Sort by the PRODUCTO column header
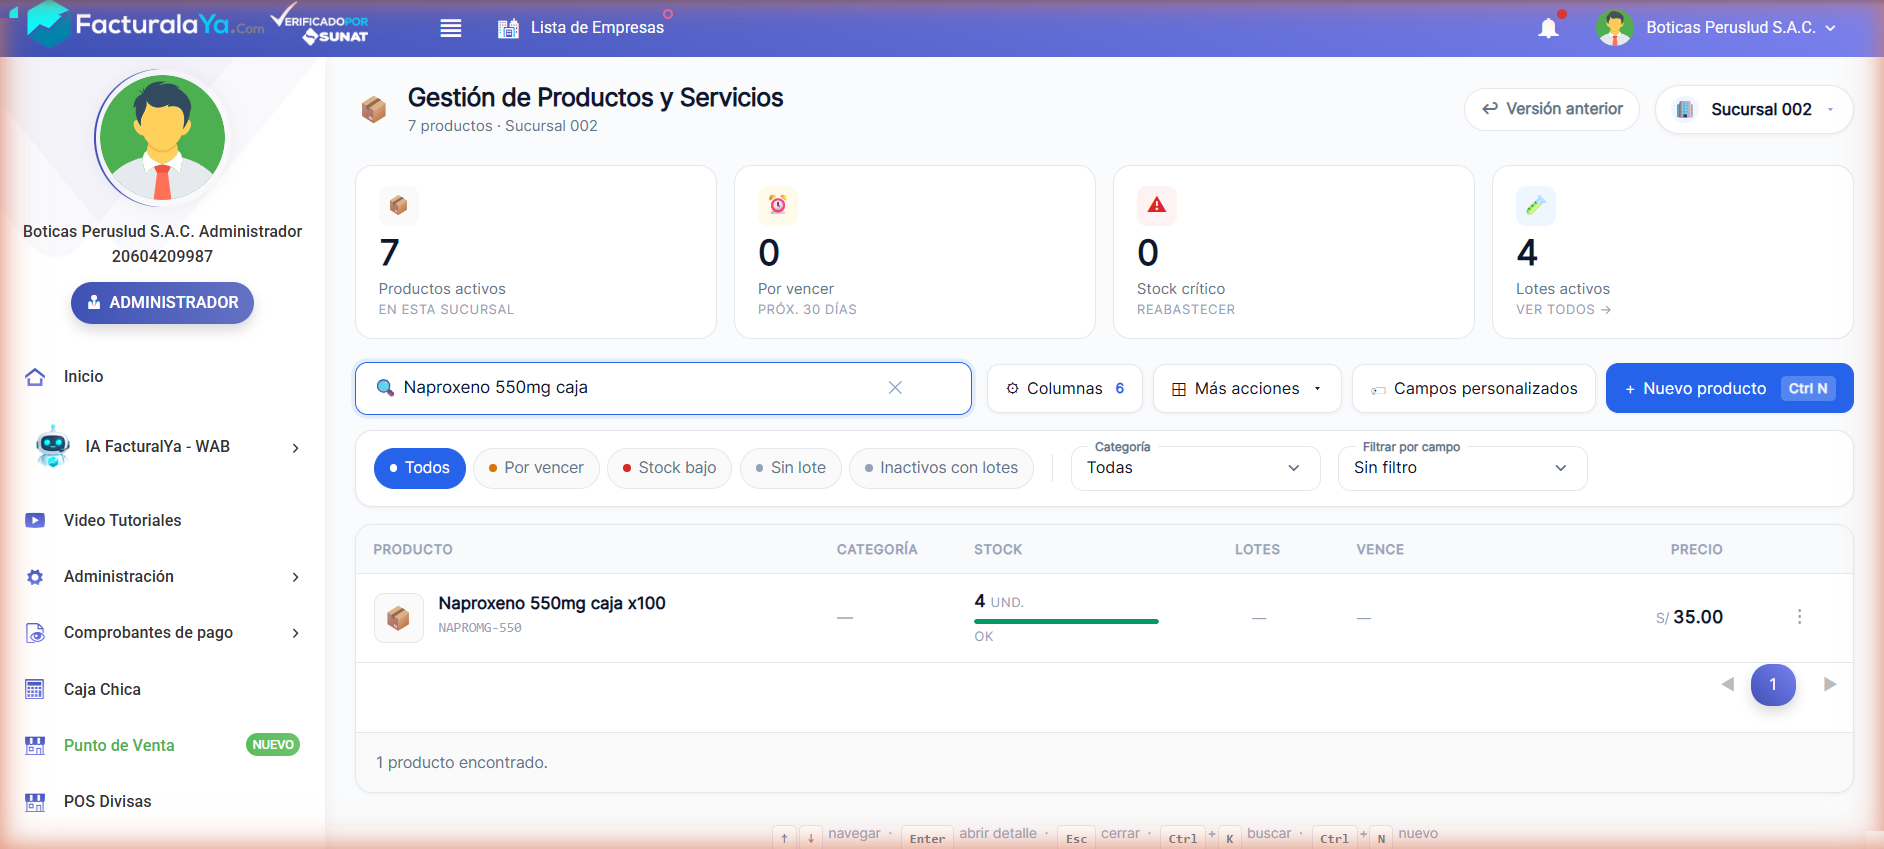The height and width of the screenshot is (849, 1884). pyautogui.click(x=413, y=550)
